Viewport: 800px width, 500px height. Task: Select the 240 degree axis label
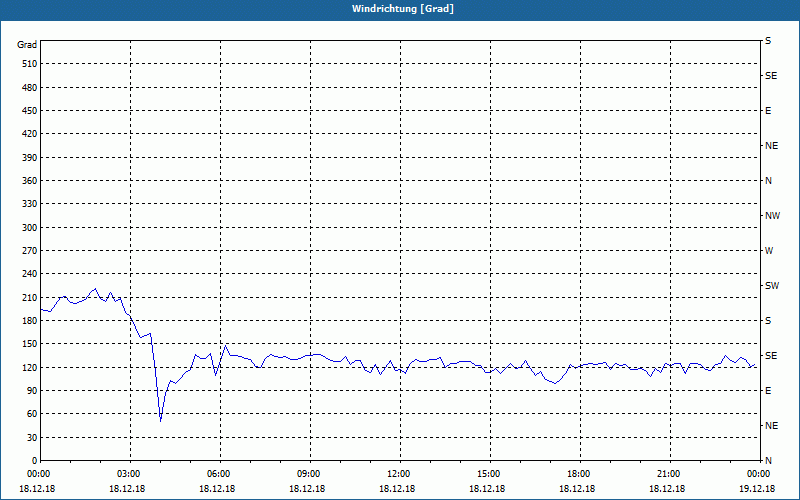[x=30, y=273]
